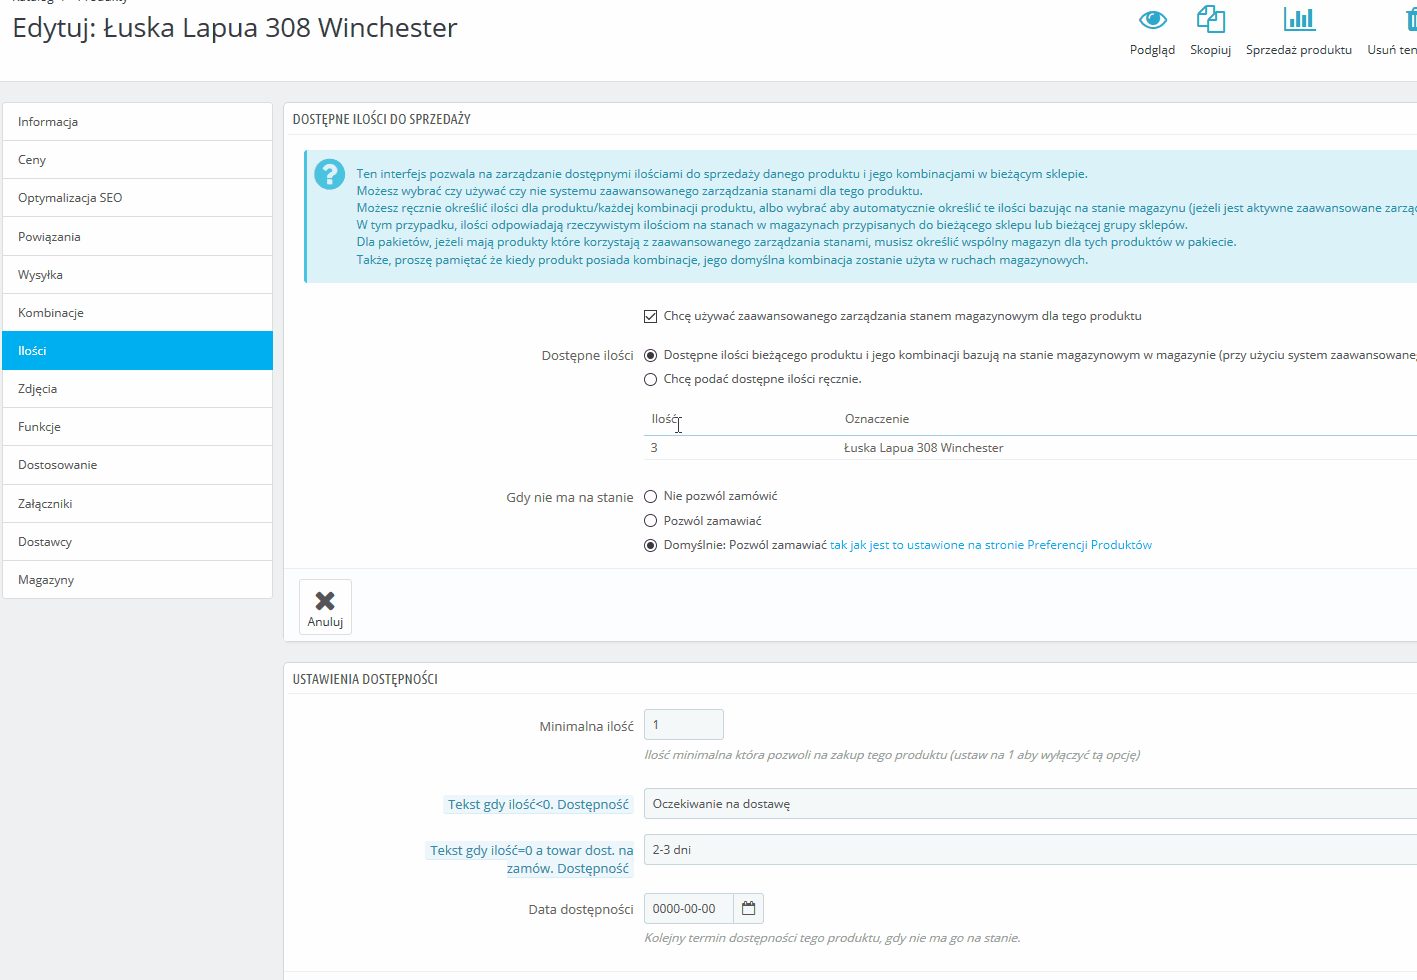Viewport: 1417px width, 980px height.
Task: Choose 'Nie pozwól zamówić' option
Action: [x=650, y=497]
